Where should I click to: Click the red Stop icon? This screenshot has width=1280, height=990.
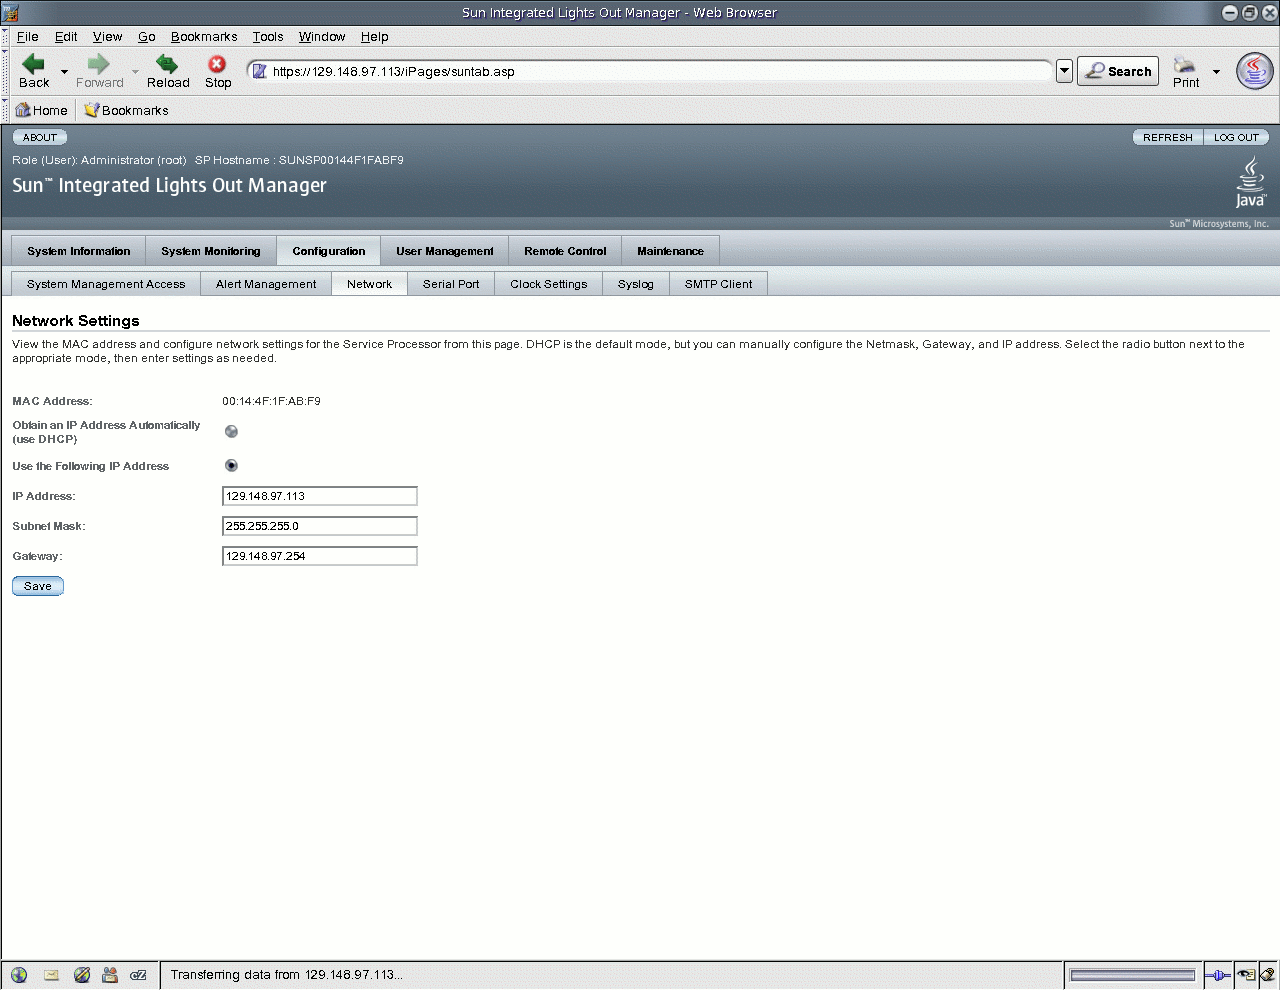(x=217, y=64)
